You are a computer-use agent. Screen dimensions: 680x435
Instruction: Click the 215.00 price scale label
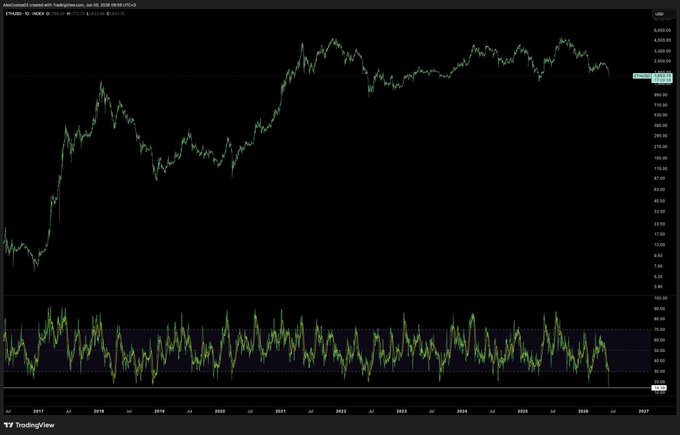[x=660, y=147]
